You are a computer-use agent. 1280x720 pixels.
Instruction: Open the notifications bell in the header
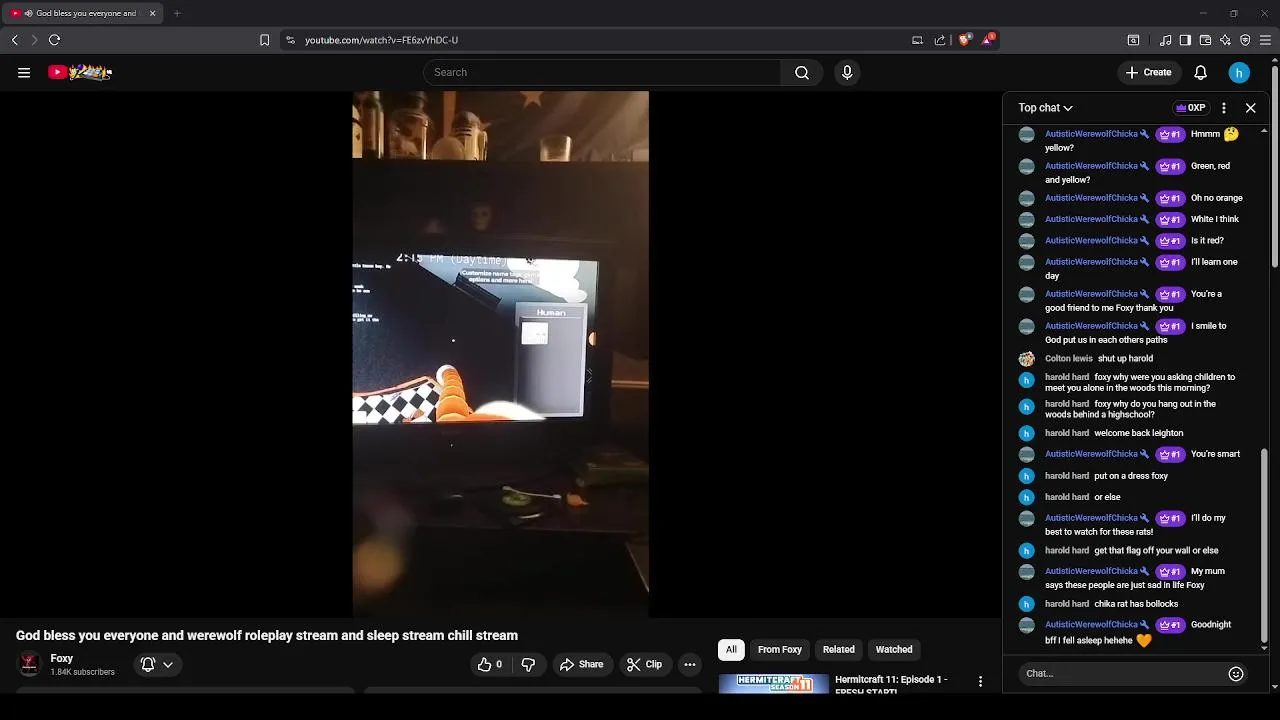pos(1201,72)
